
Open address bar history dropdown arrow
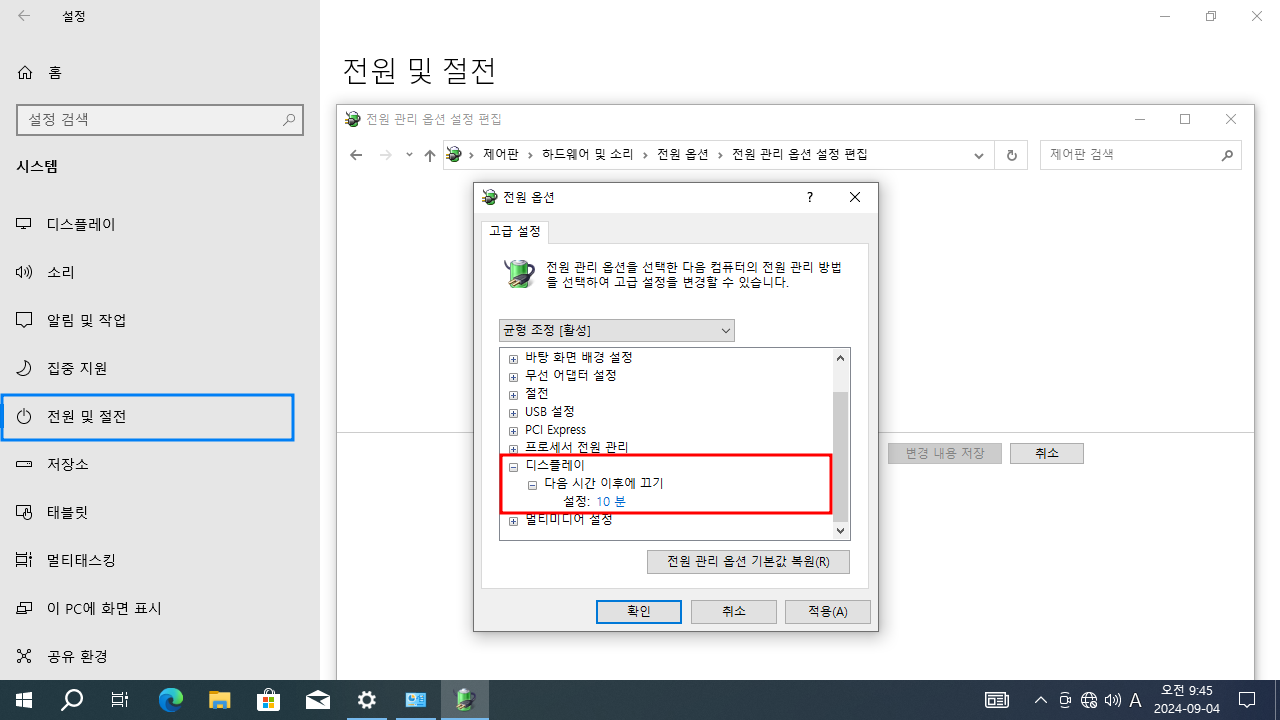(x=979, y=155)
